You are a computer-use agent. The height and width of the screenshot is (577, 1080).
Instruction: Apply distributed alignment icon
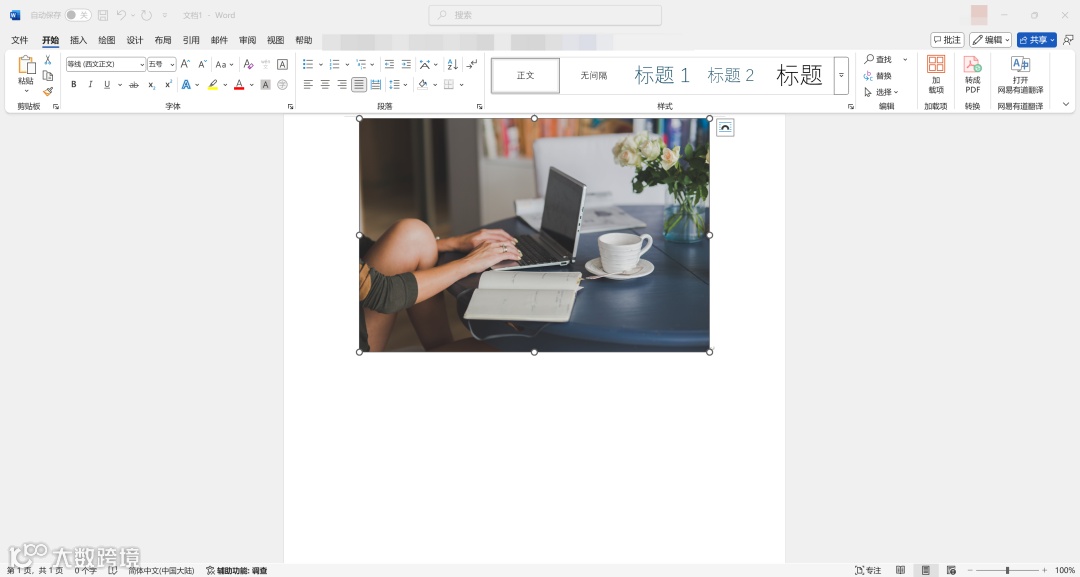[x=376, y=85]
